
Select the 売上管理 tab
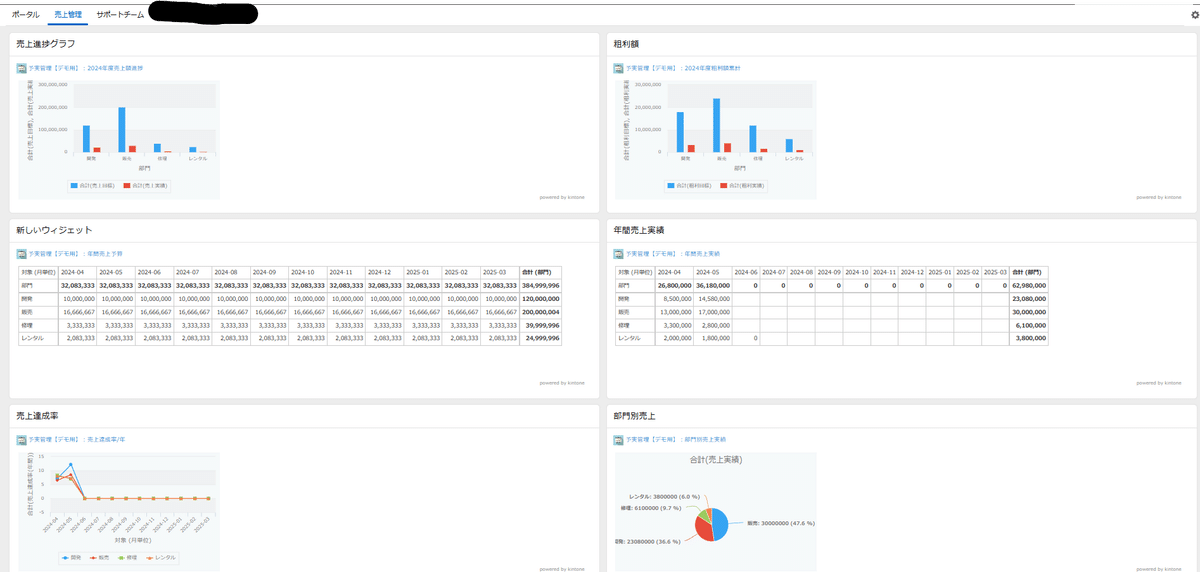click(x=68, y=15)
